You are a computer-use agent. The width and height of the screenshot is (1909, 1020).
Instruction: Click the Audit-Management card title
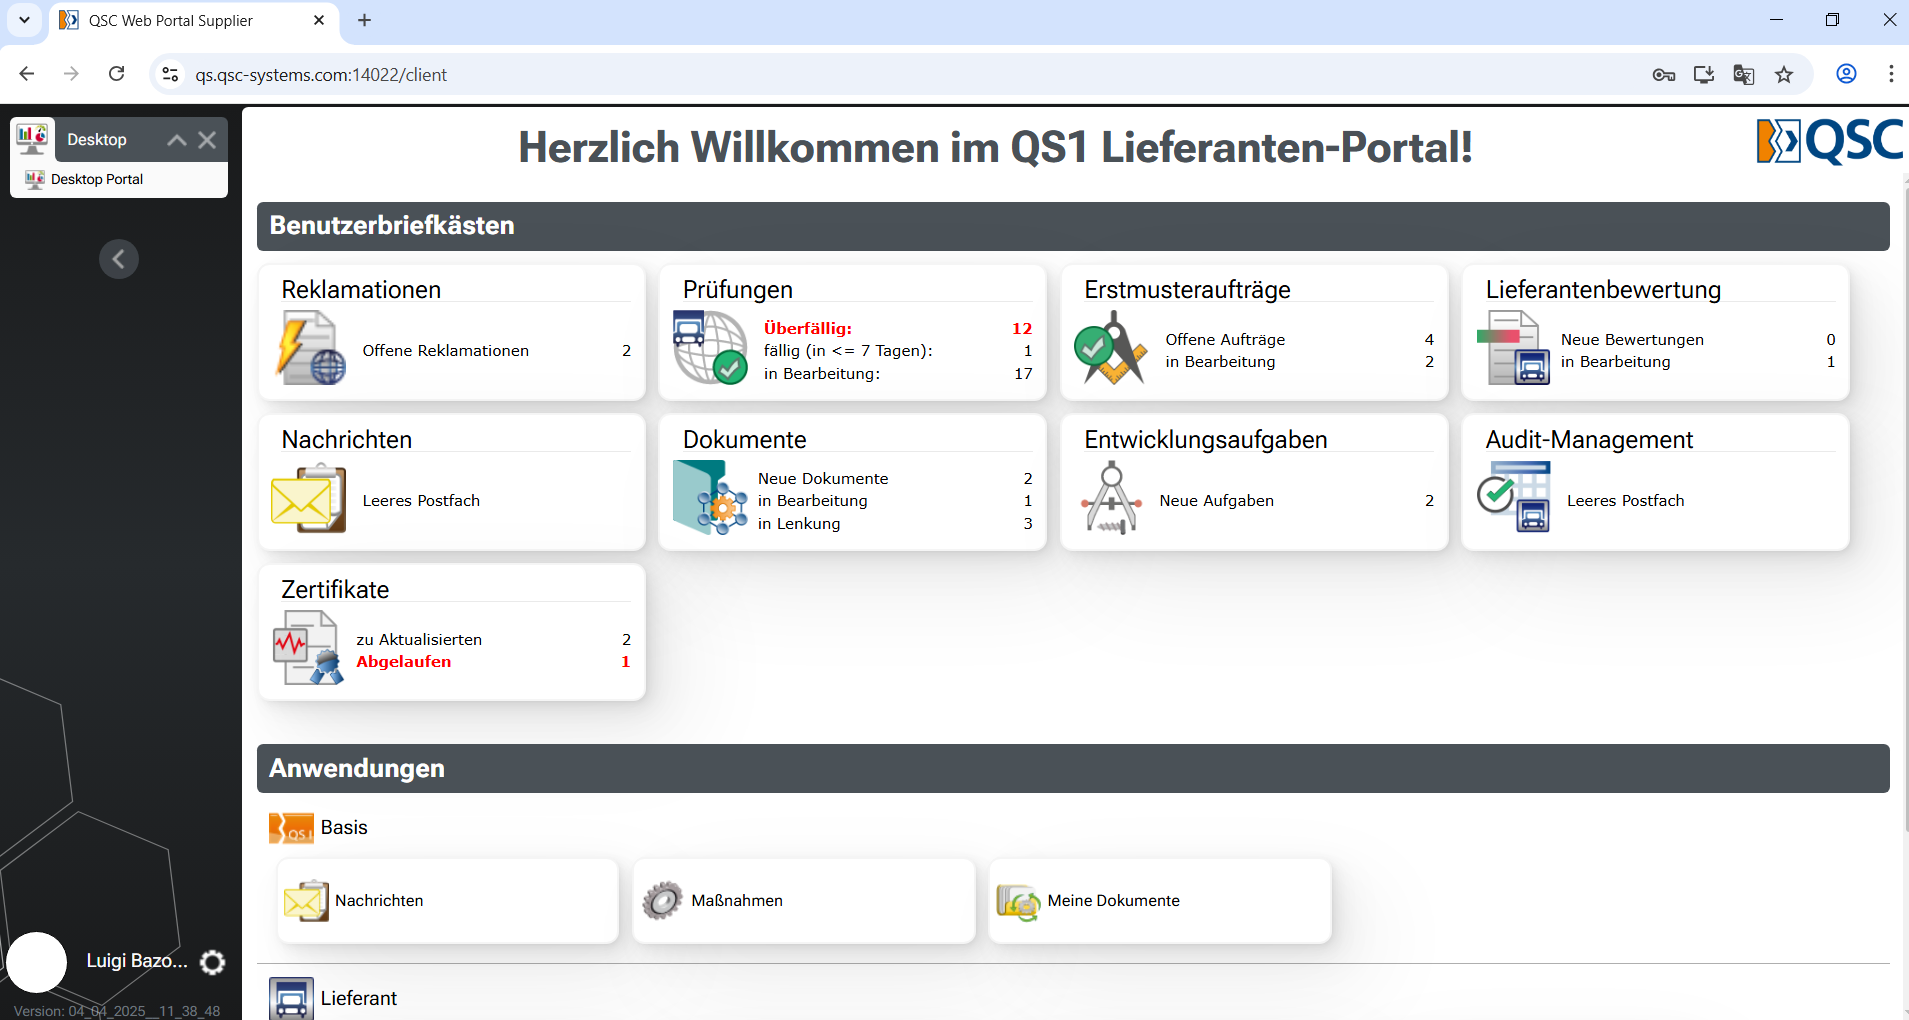pyautogui.click(x=1589, y=440)
